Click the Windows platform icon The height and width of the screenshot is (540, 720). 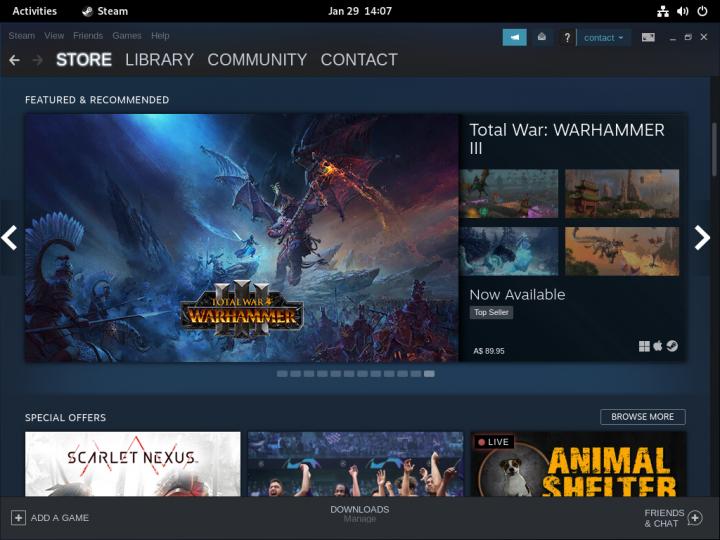click(x=644, y=346)
